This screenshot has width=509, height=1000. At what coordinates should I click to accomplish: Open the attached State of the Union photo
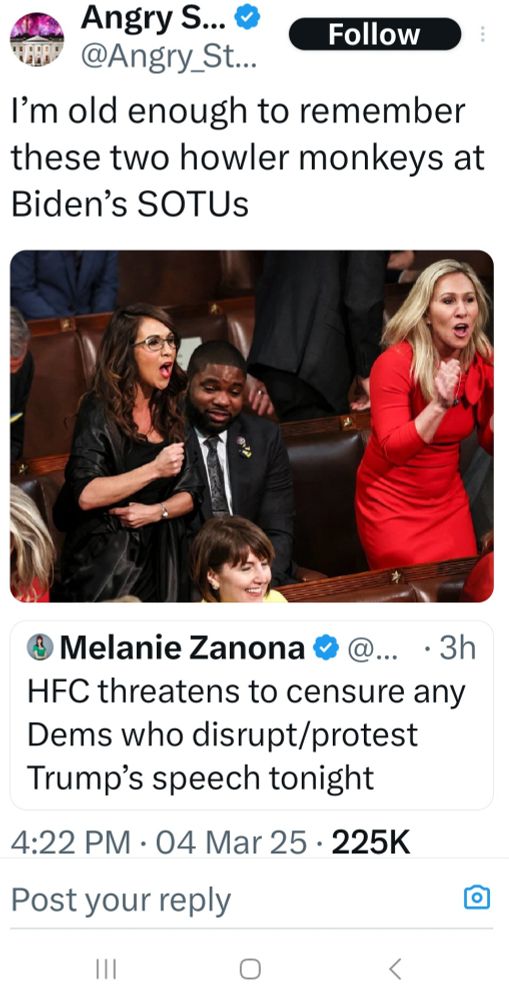click(252, 426)
